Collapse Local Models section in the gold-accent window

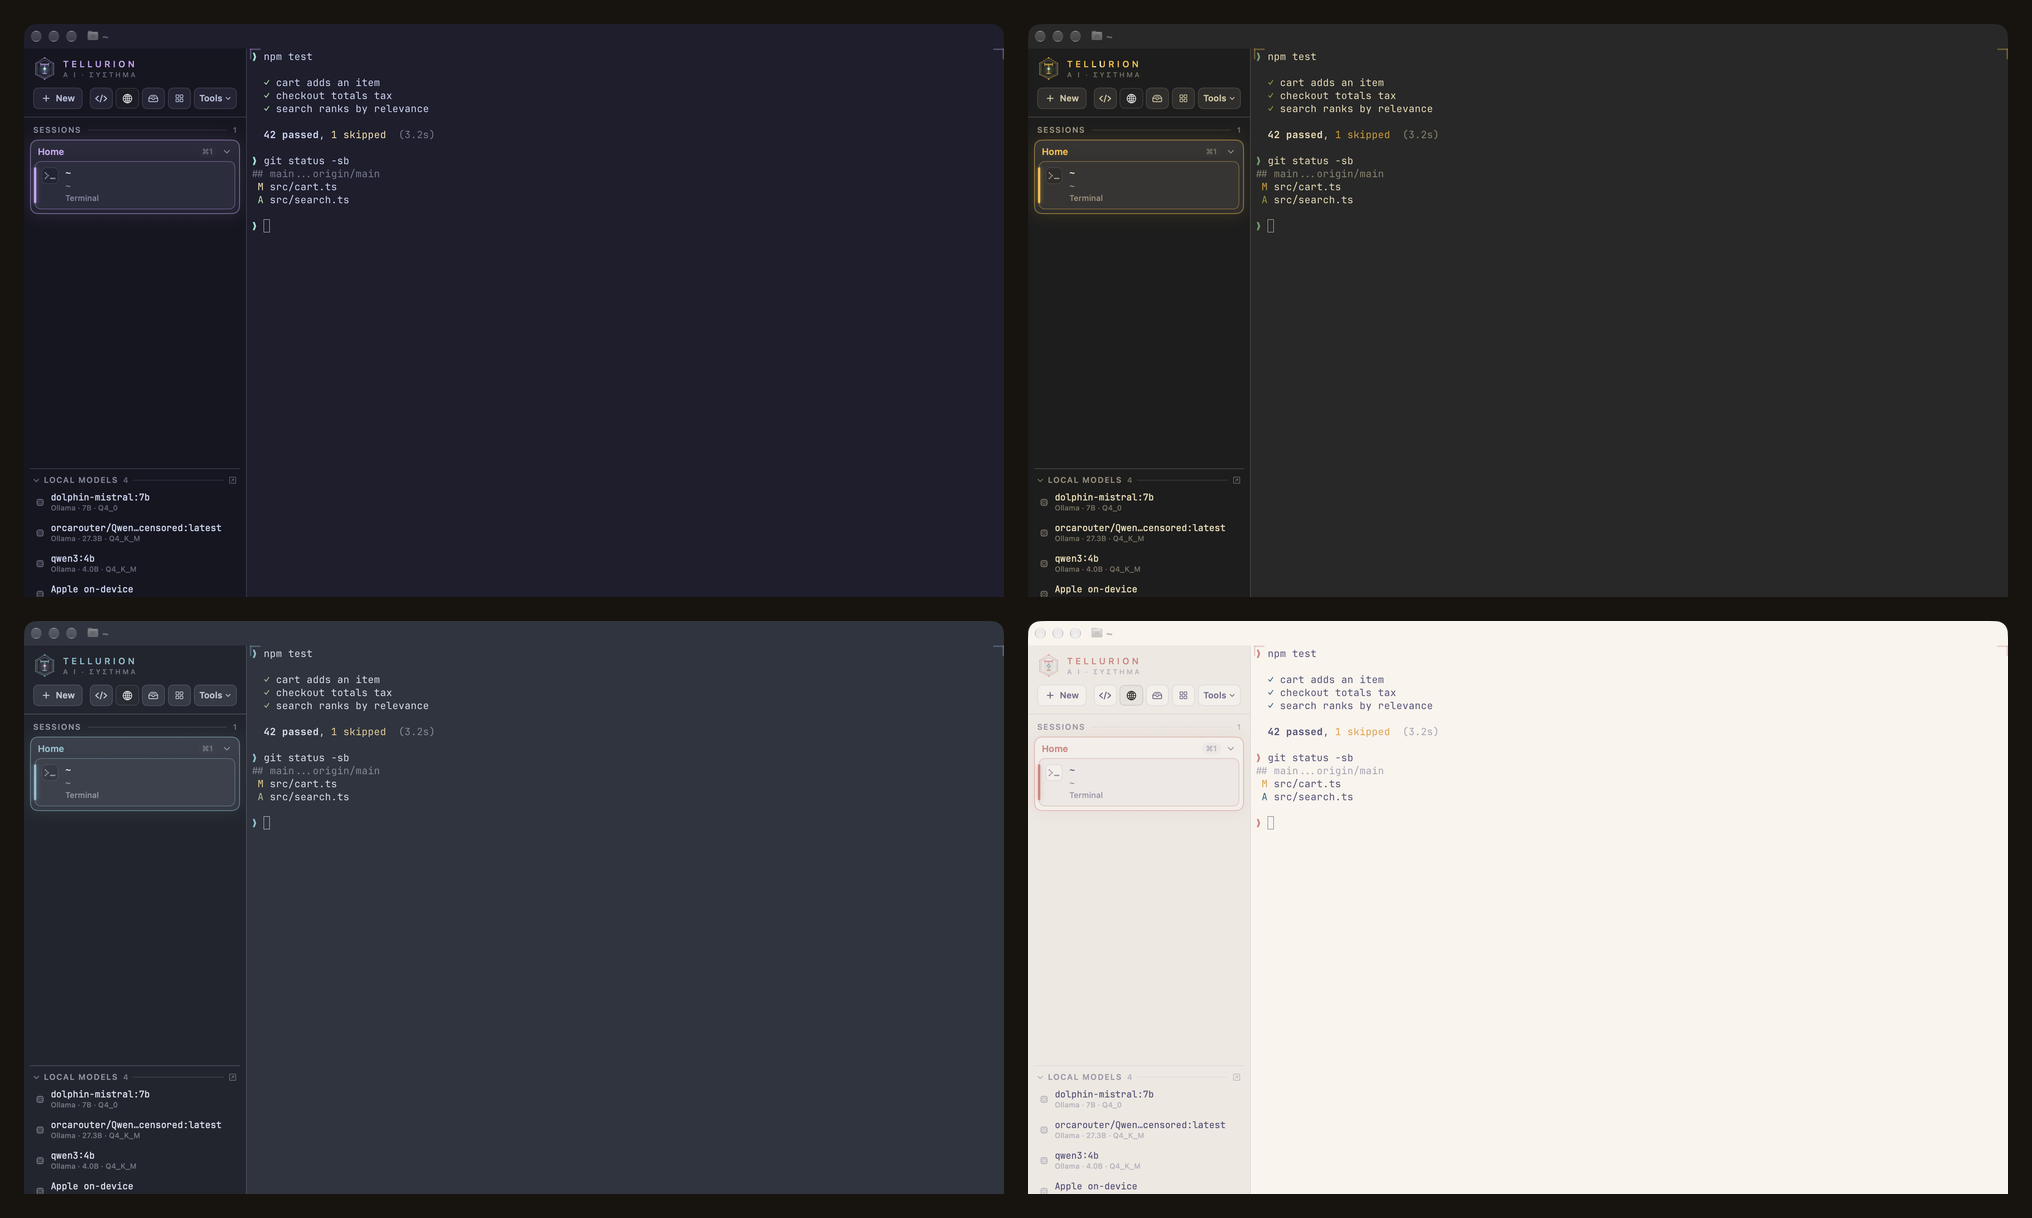1040,480
